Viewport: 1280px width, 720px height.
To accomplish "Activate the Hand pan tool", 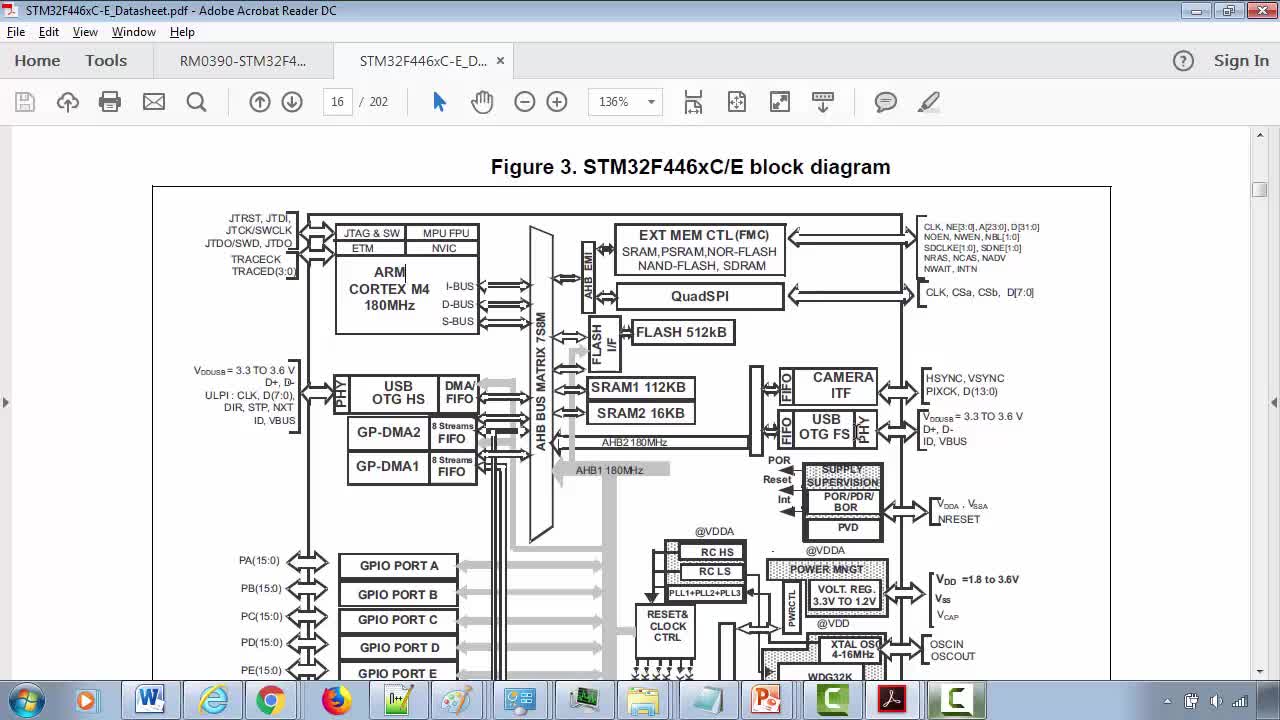I will point(482,102).
